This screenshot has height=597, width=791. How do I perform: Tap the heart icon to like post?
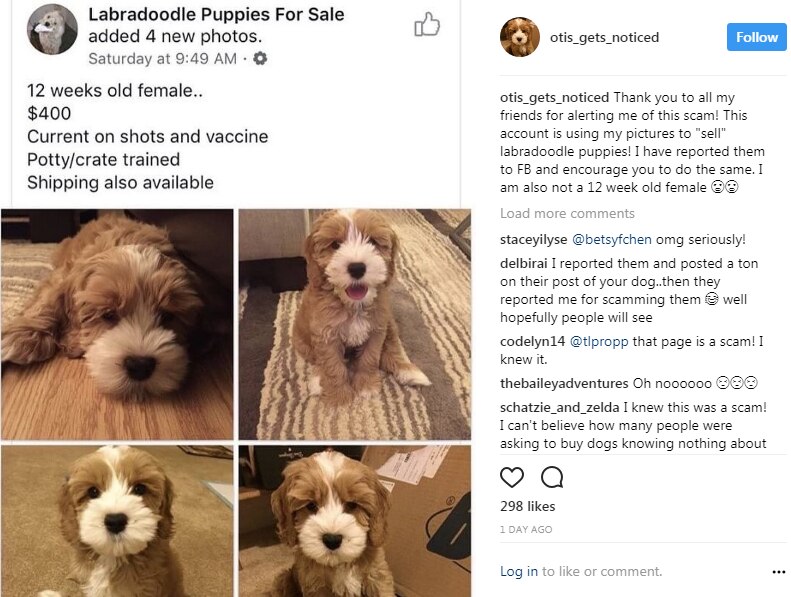point(512,477)
